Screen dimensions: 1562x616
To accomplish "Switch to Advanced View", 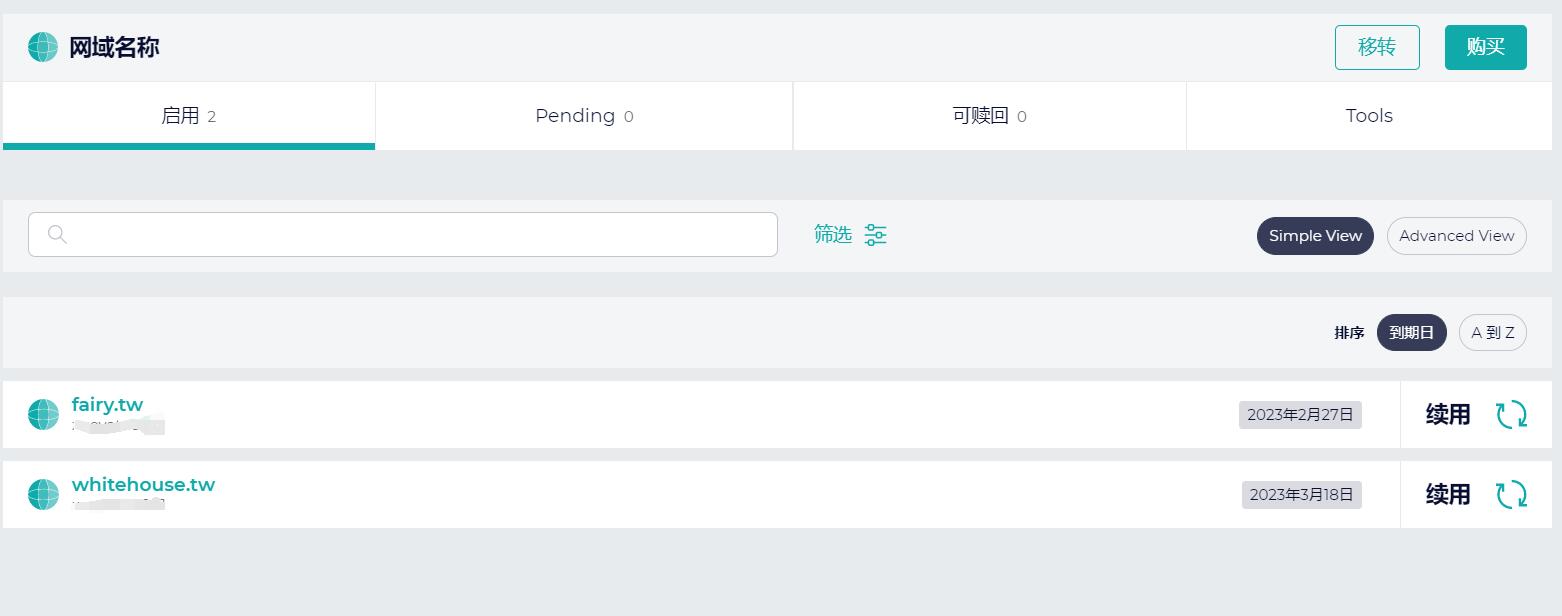I will coord(1456,236).
